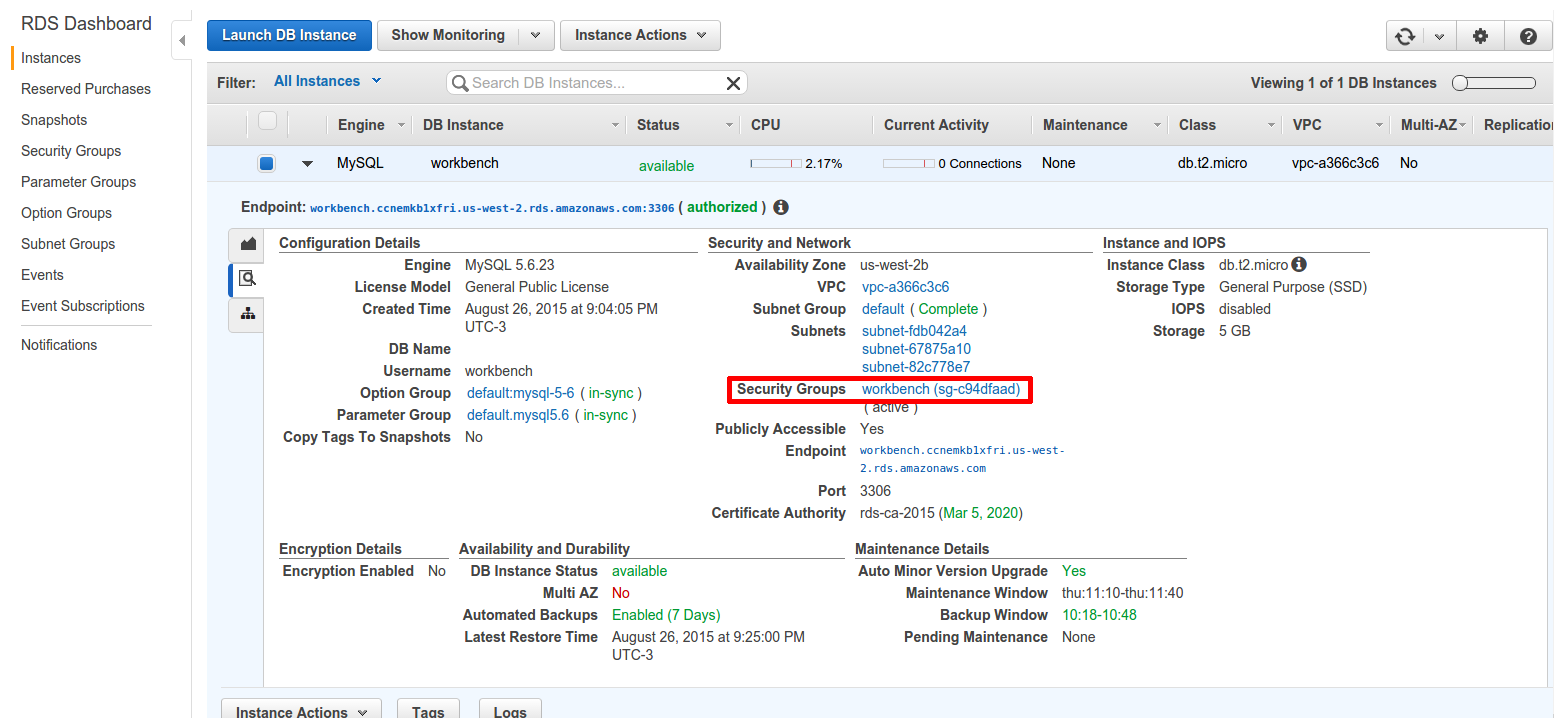The height and width of the screenshot is (718, 1554).
Task: Open the subnet-67875a10 link
Action: point(916,349)
